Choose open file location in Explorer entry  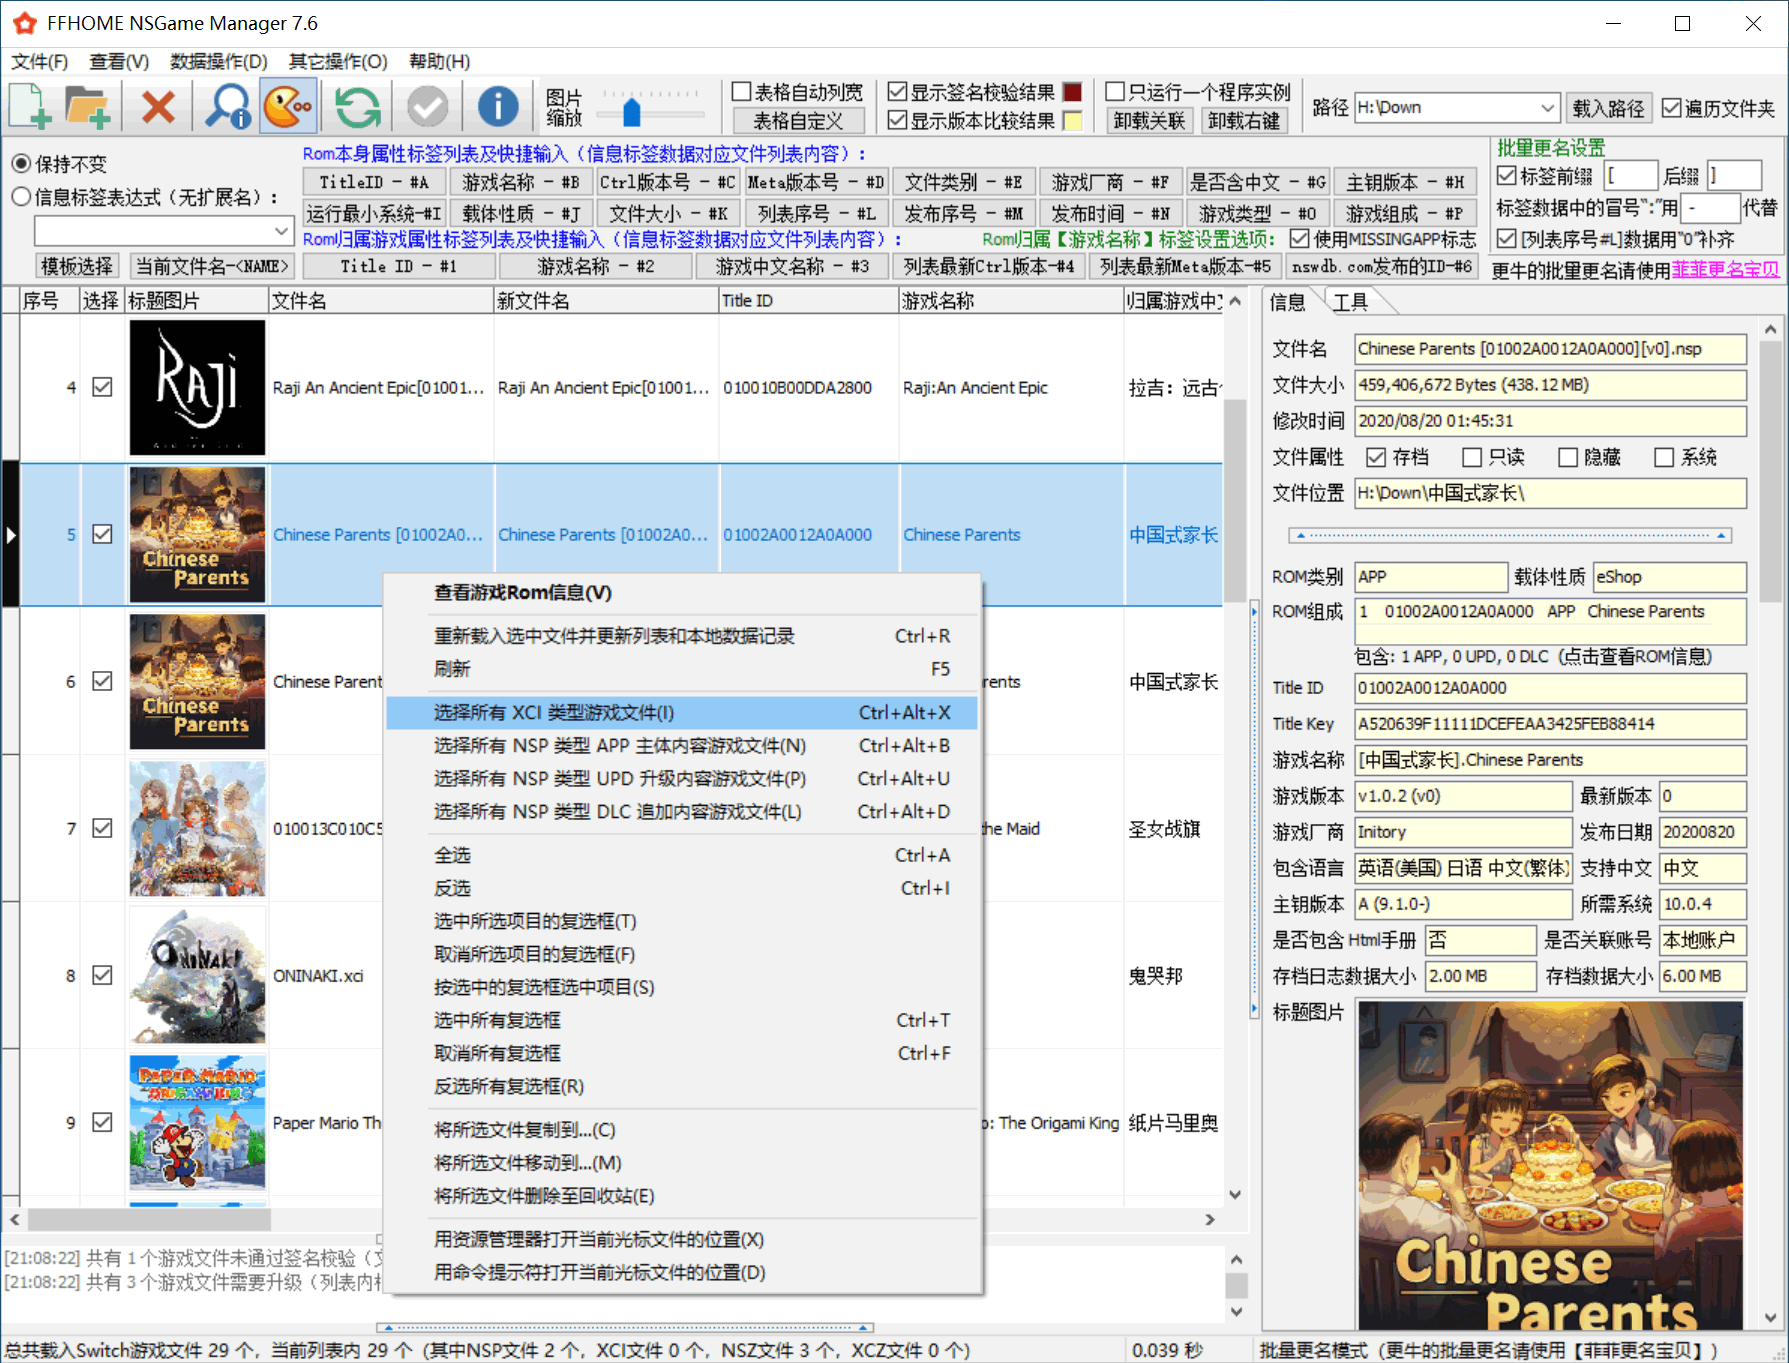click(681, 1239)
